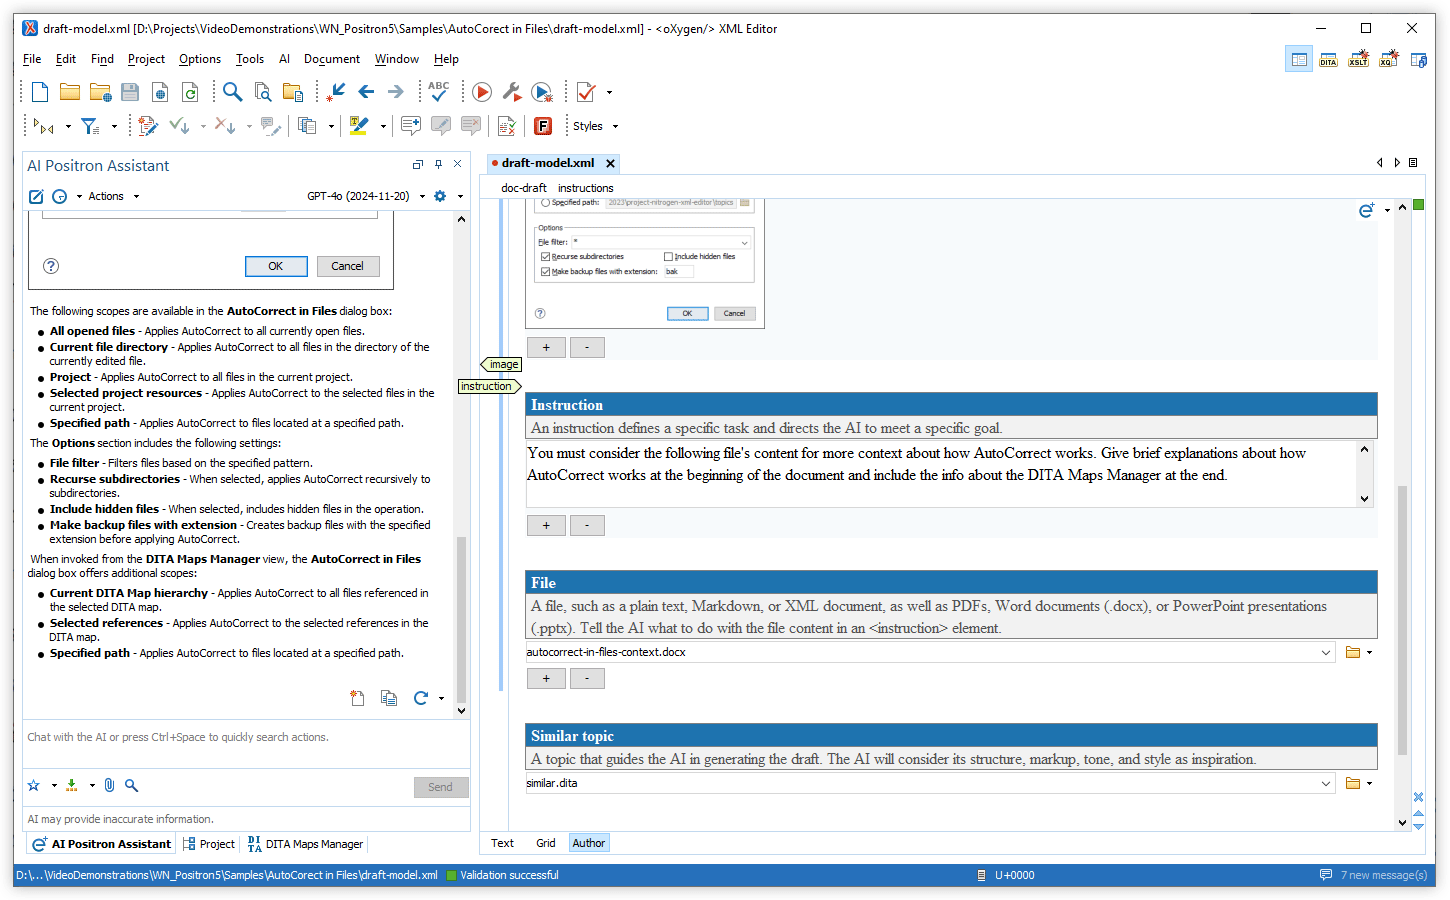Click the Open file folder icon
This screenshot has width=1450, height=900.
tap(70, 92)
